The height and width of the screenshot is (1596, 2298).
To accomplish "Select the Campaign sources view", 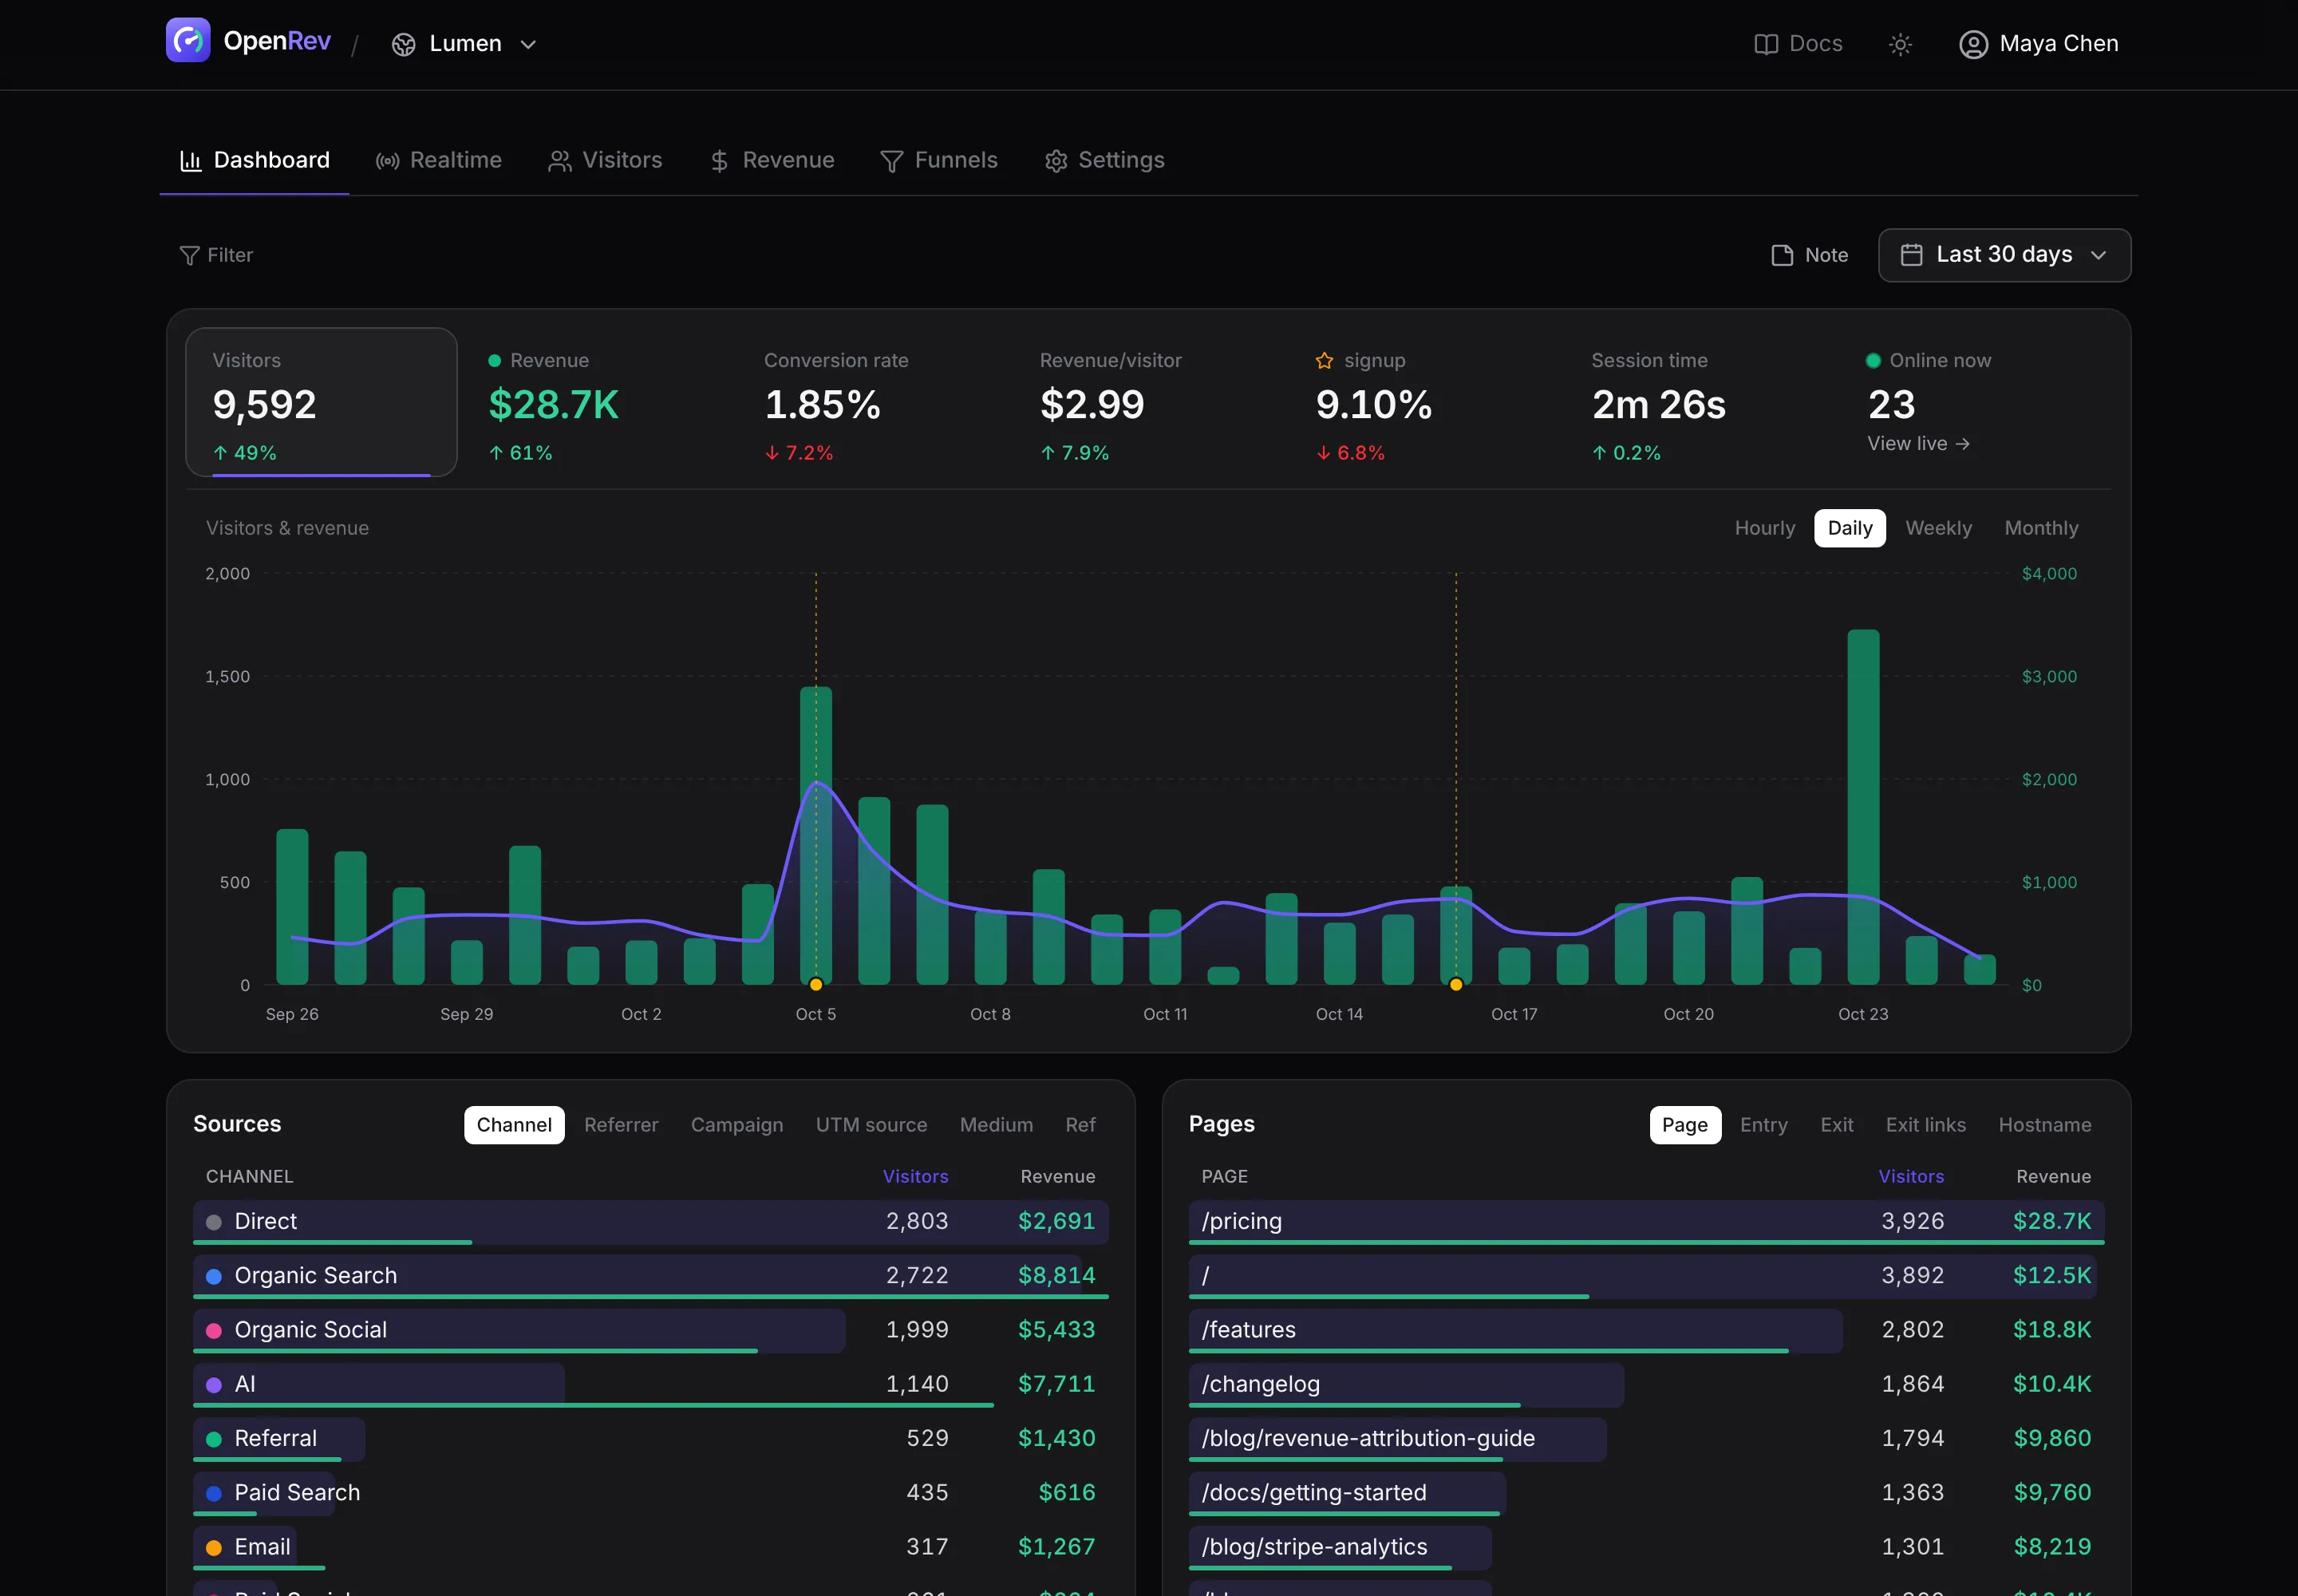I will (737, 1125).
